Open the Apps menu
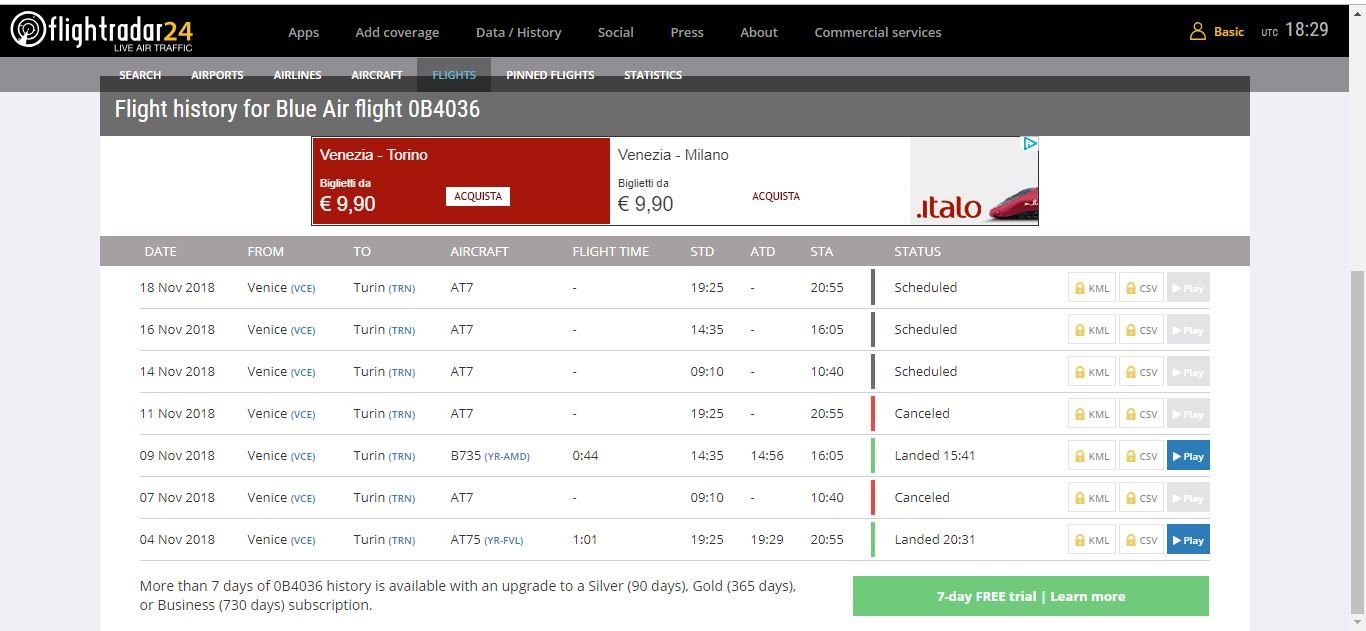1366x631 pixels. [x=303, y=32]
